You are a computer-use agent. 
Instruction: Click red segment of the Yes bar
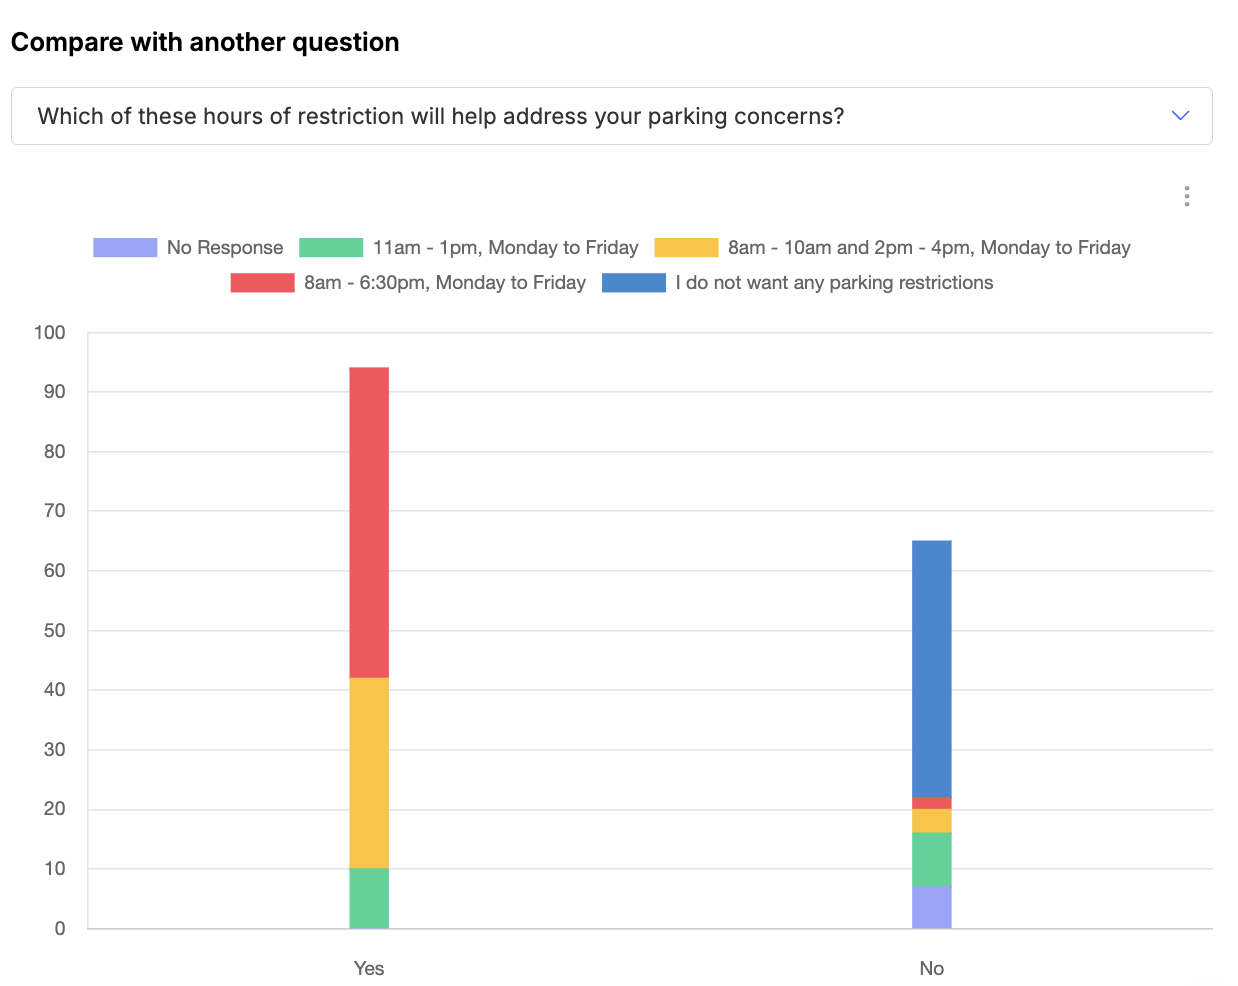[x=369, y=522]
